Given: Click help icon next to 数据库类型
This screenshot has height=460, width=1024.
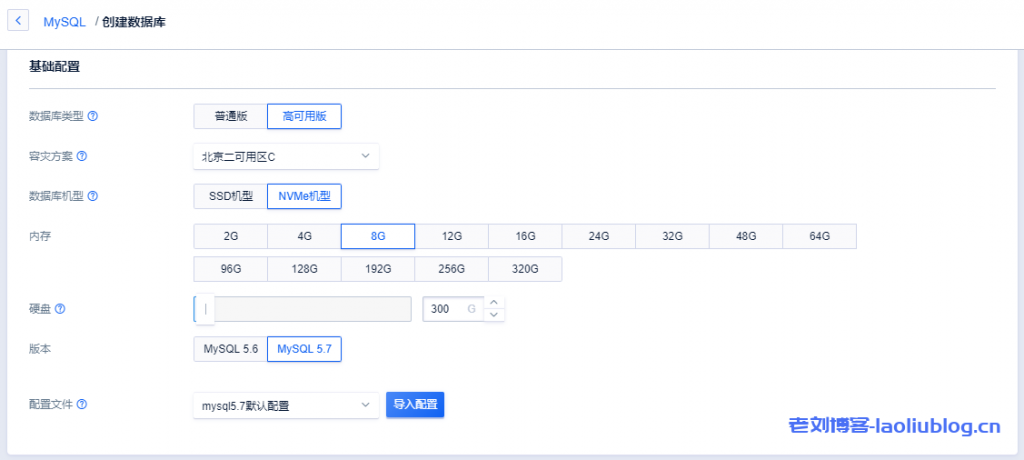Looking at the screenshot, I should (93, 116).
